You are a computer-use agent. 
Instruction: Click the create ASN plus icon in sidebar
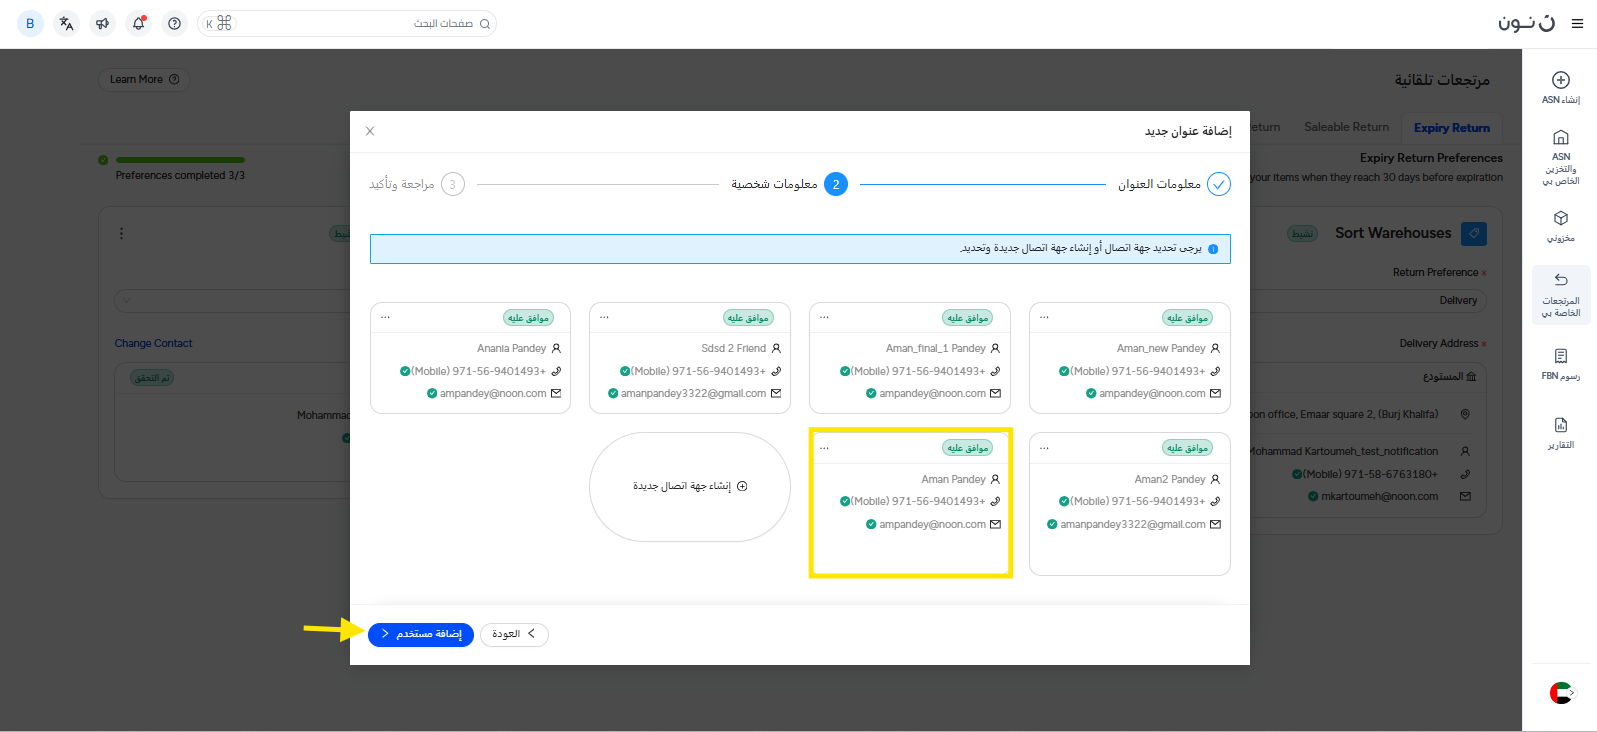pyautogui.click(x=1560, y=81)
